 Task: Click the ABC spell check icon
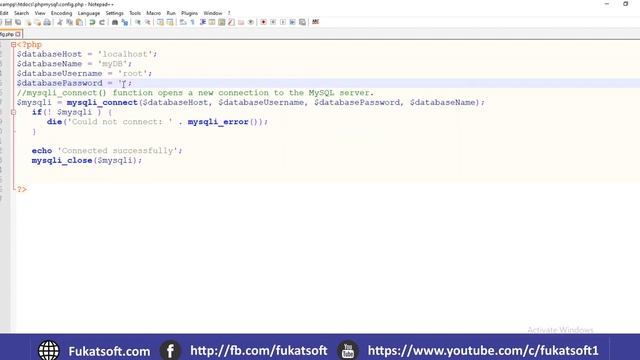click(x=316, y=22)
